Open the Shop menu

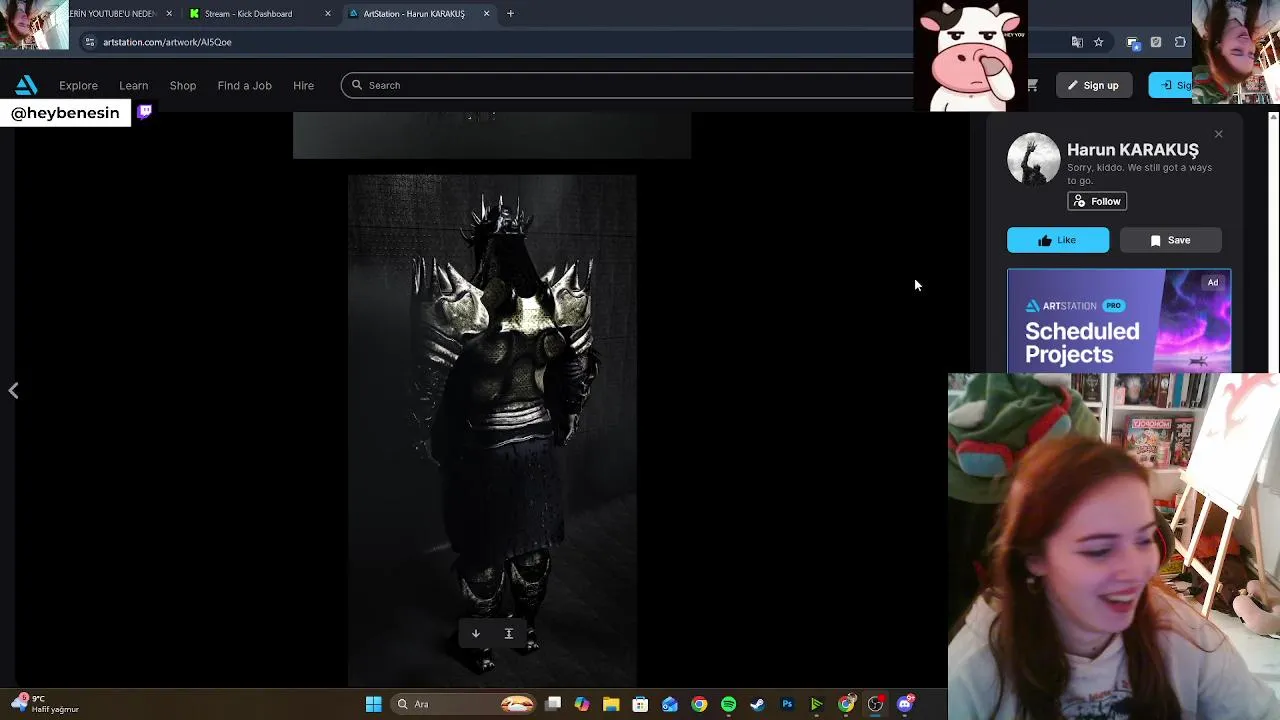click(x=183, y=85)
